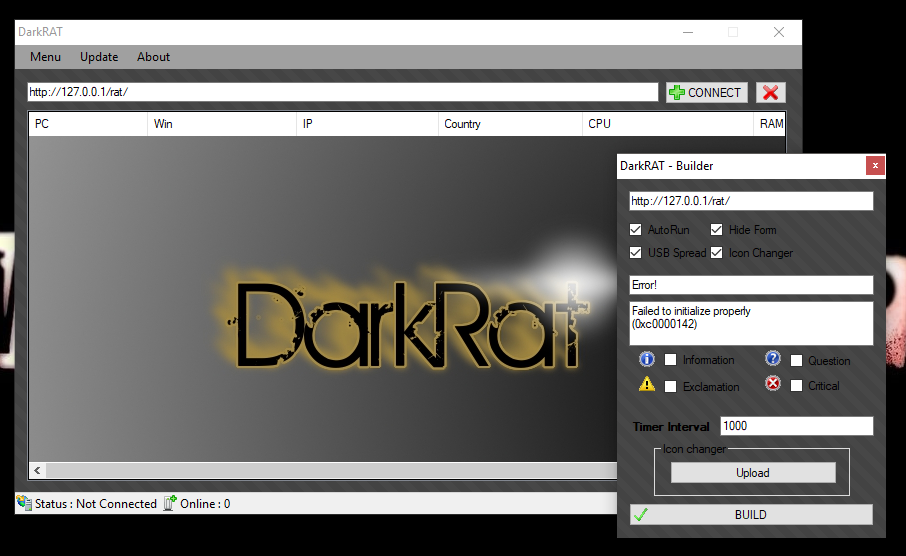
Task: Open the Update menu
Action: (99, 57)
